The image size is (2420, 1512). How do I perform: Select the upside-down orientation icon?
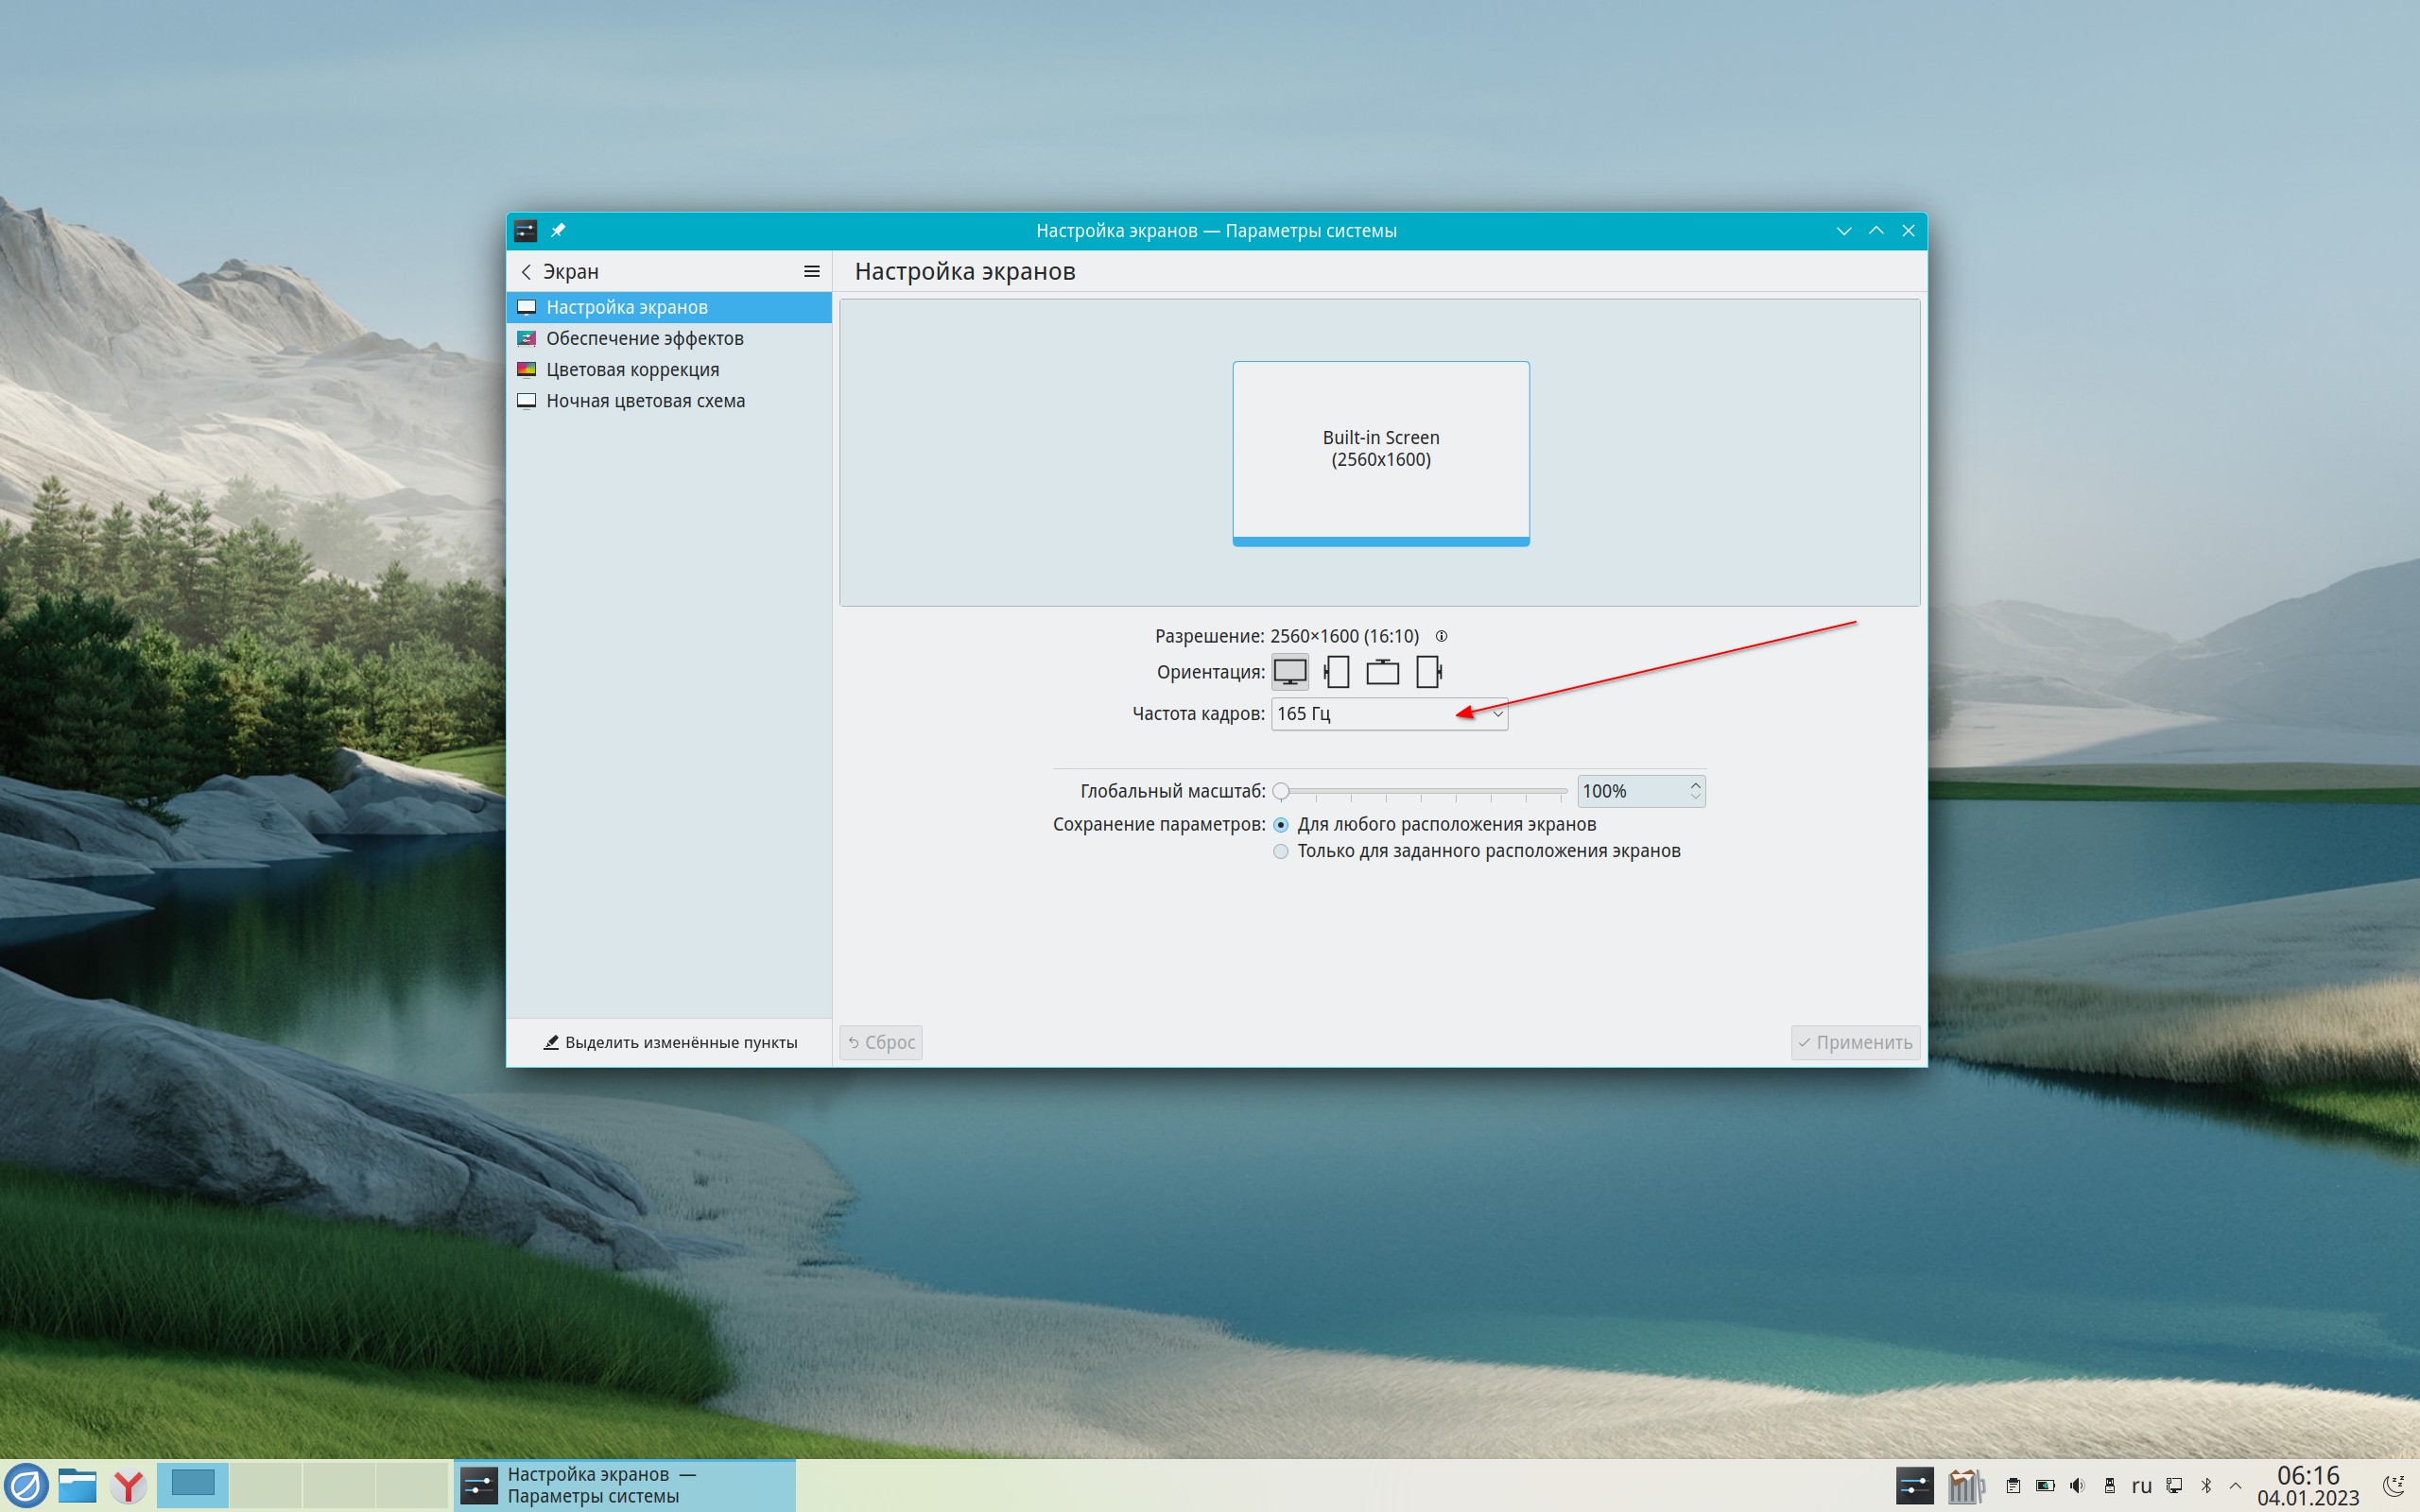point(1382,672)
